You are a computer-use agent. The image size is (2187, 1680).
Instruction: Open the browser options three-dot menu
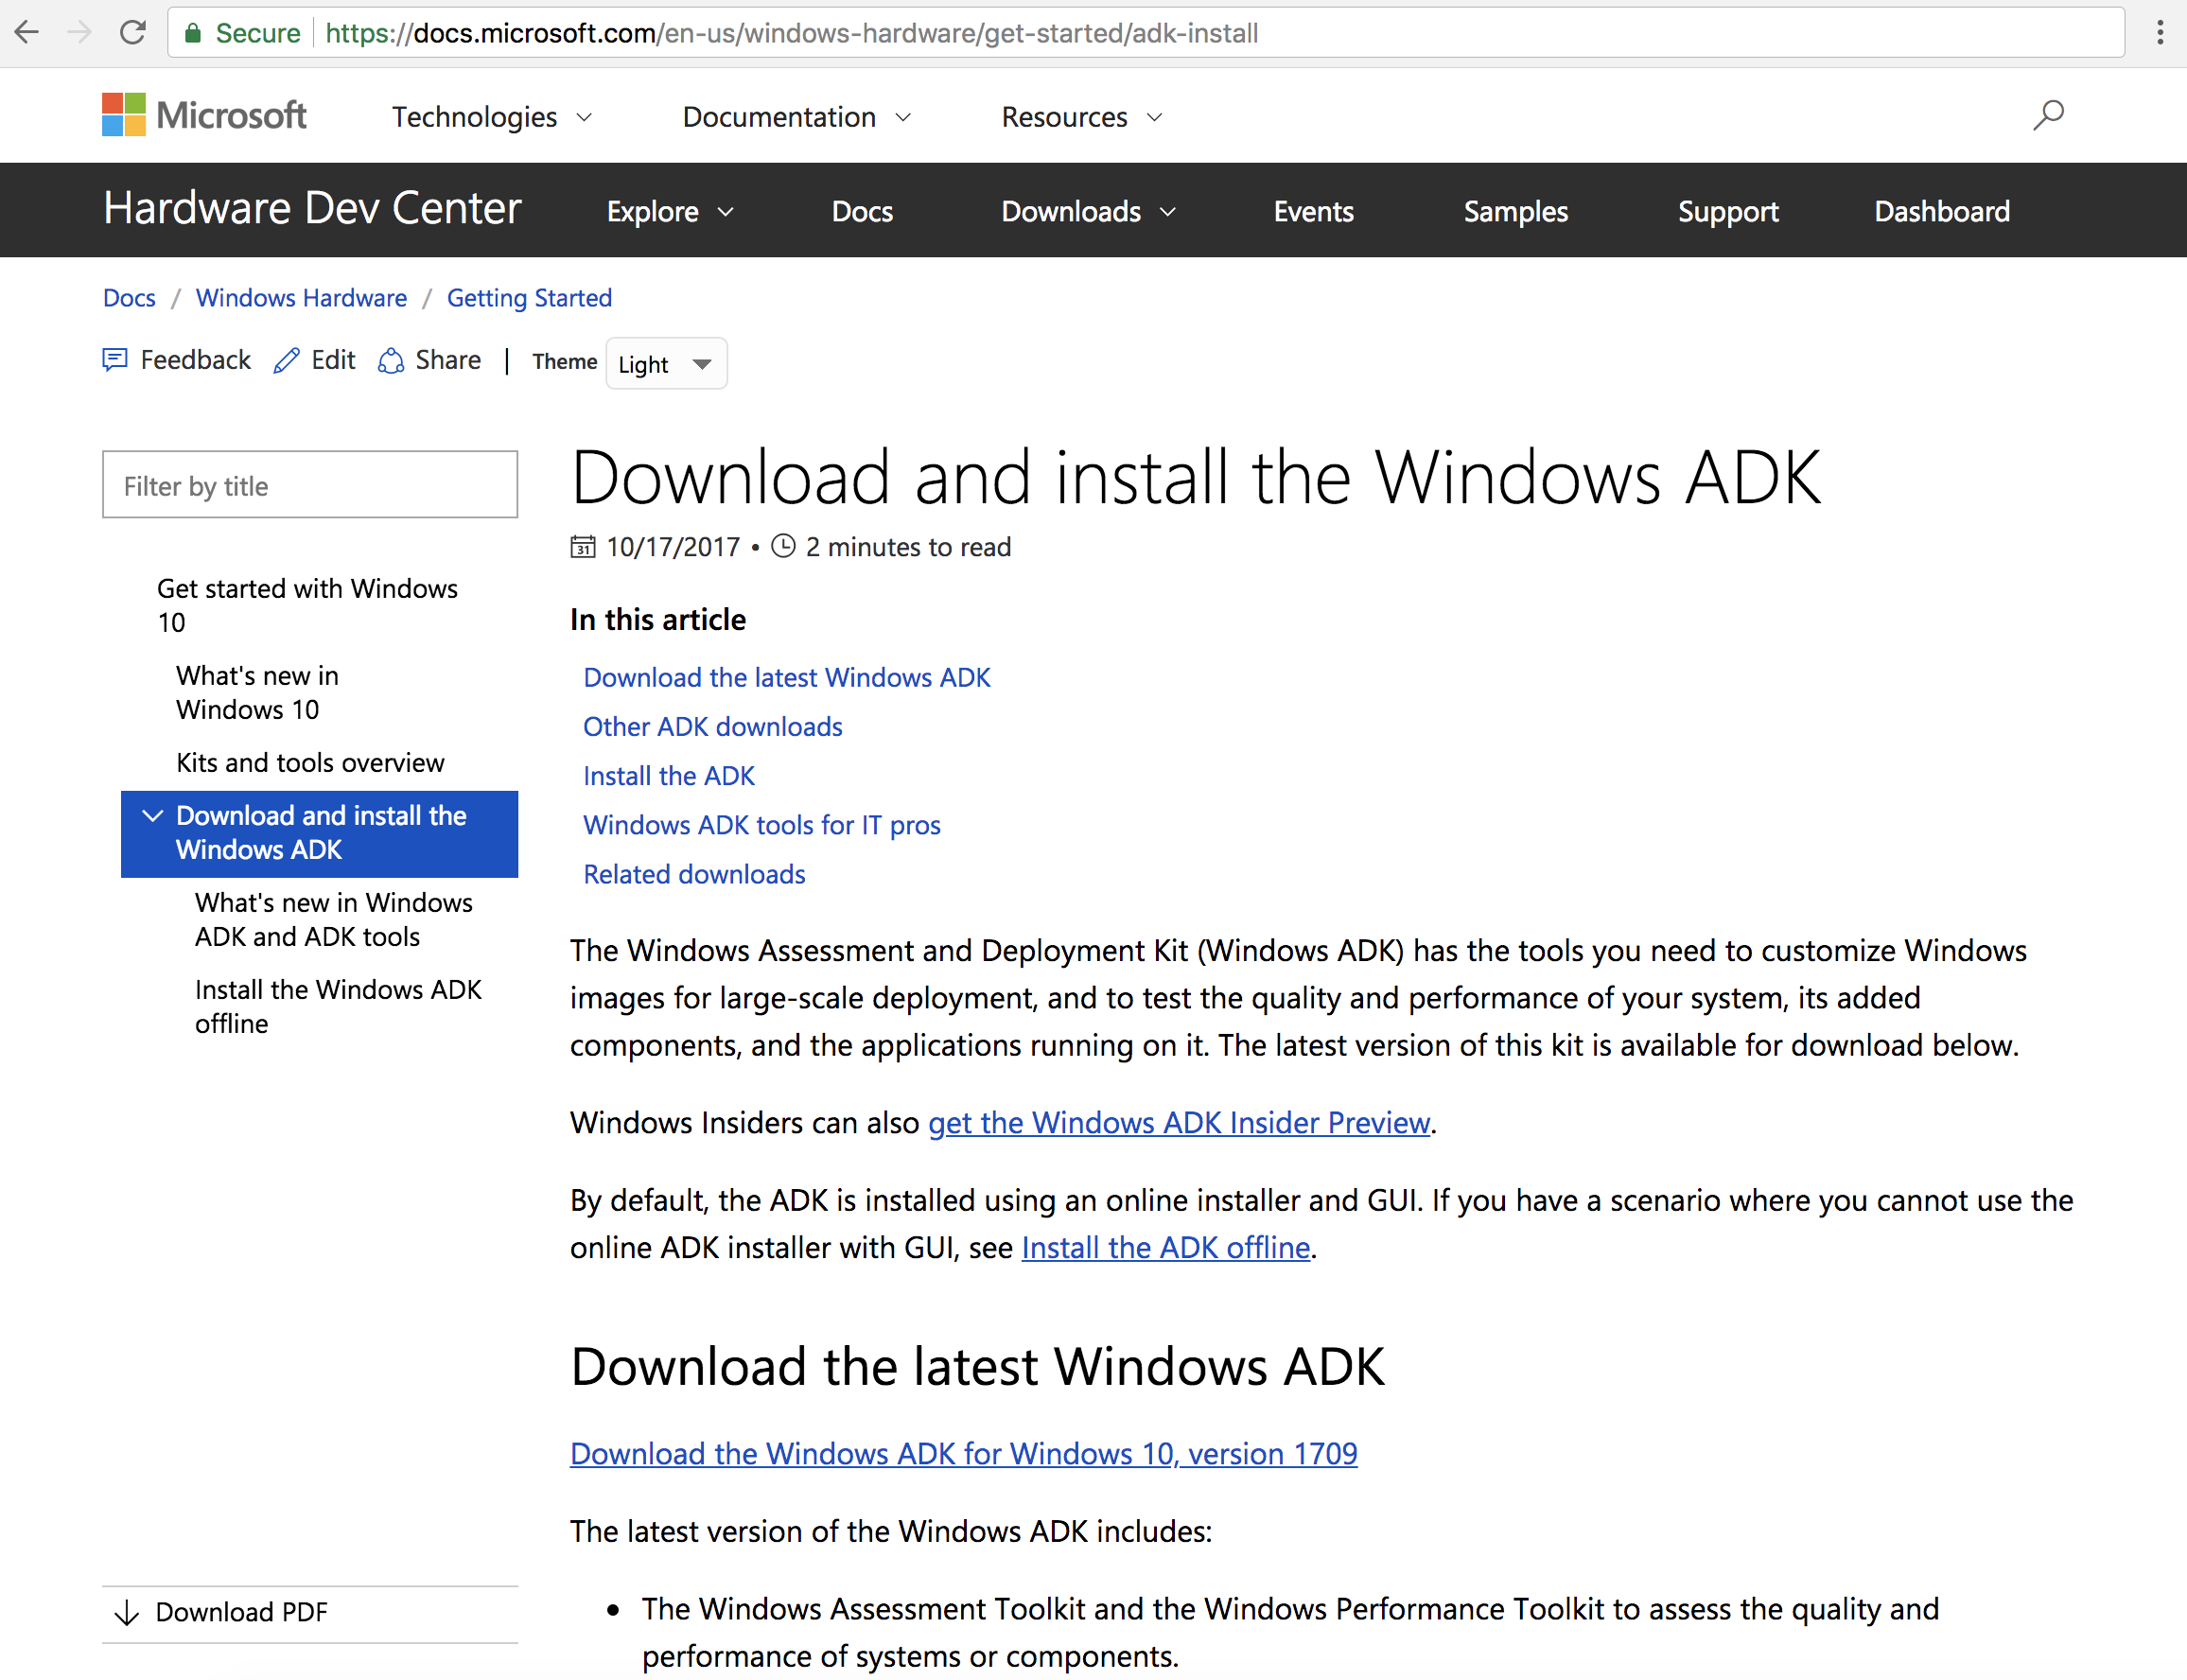pyautogui.click(x=2161, y=32)
